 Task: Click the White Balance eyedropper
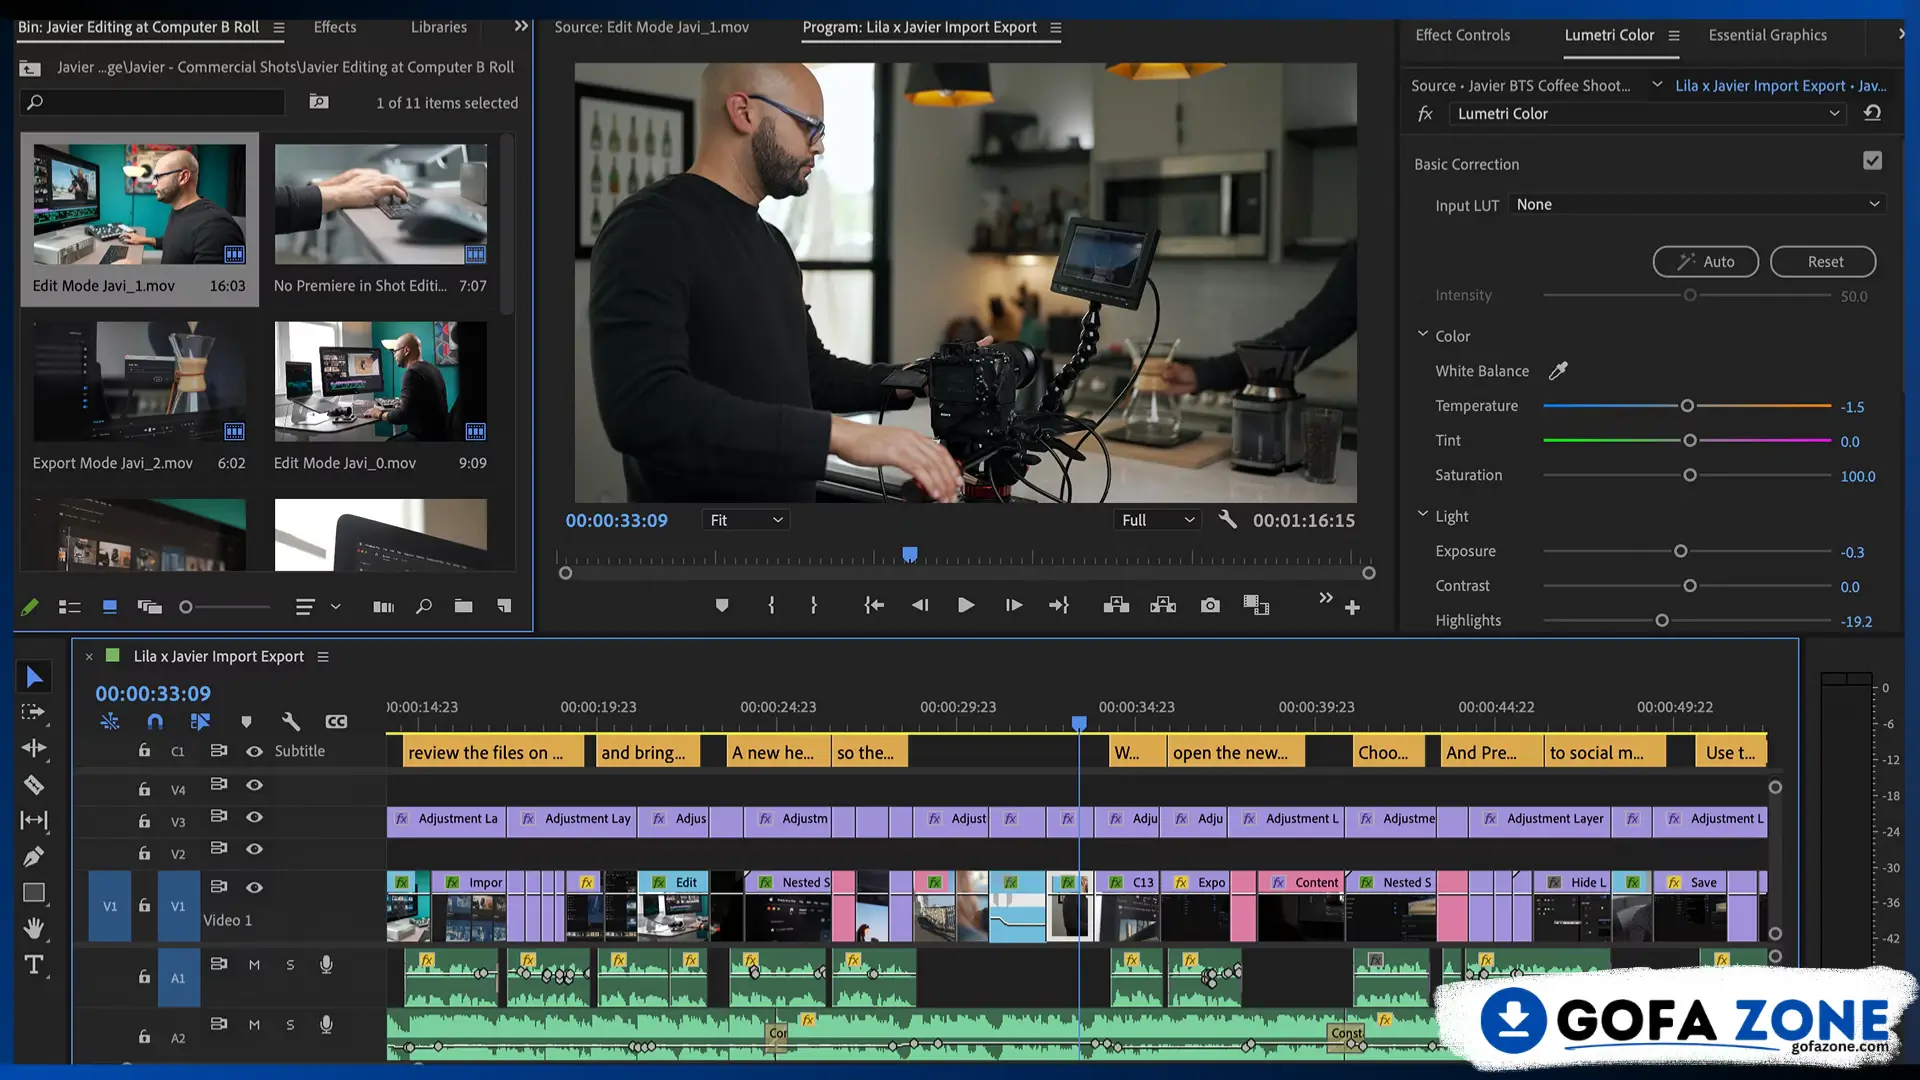[1558, 371]
